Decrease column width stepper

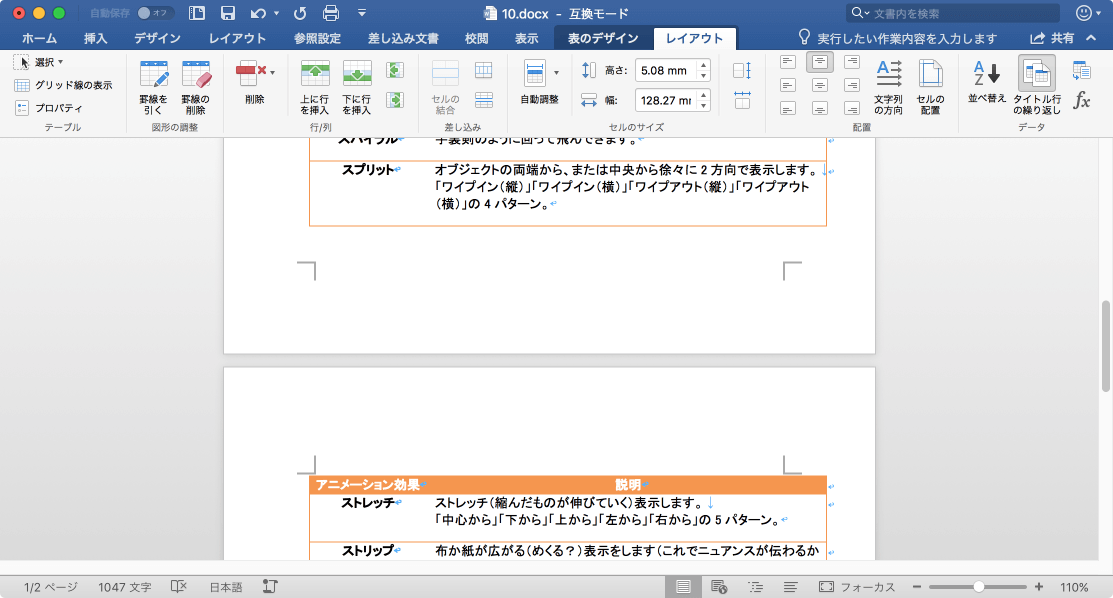pyautogui.click(x=703, y=105)
